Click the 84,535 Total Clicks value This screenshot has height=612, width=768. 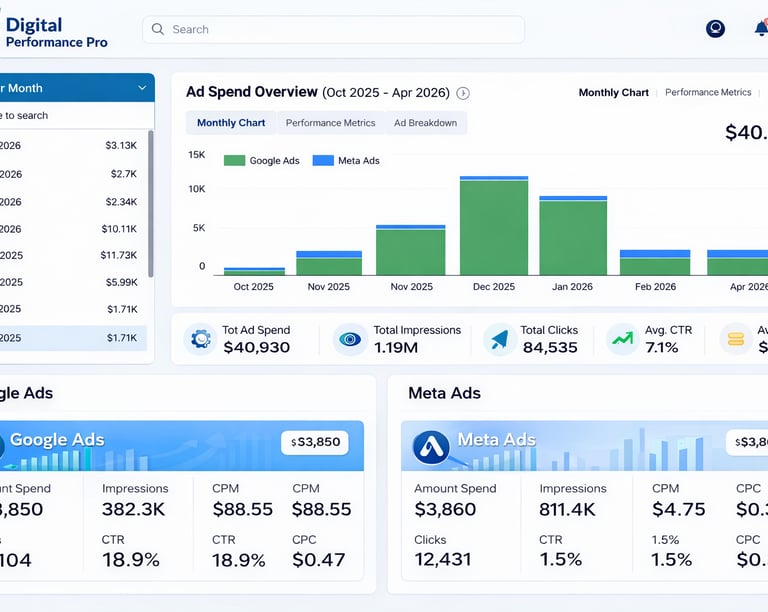(550, 347)
